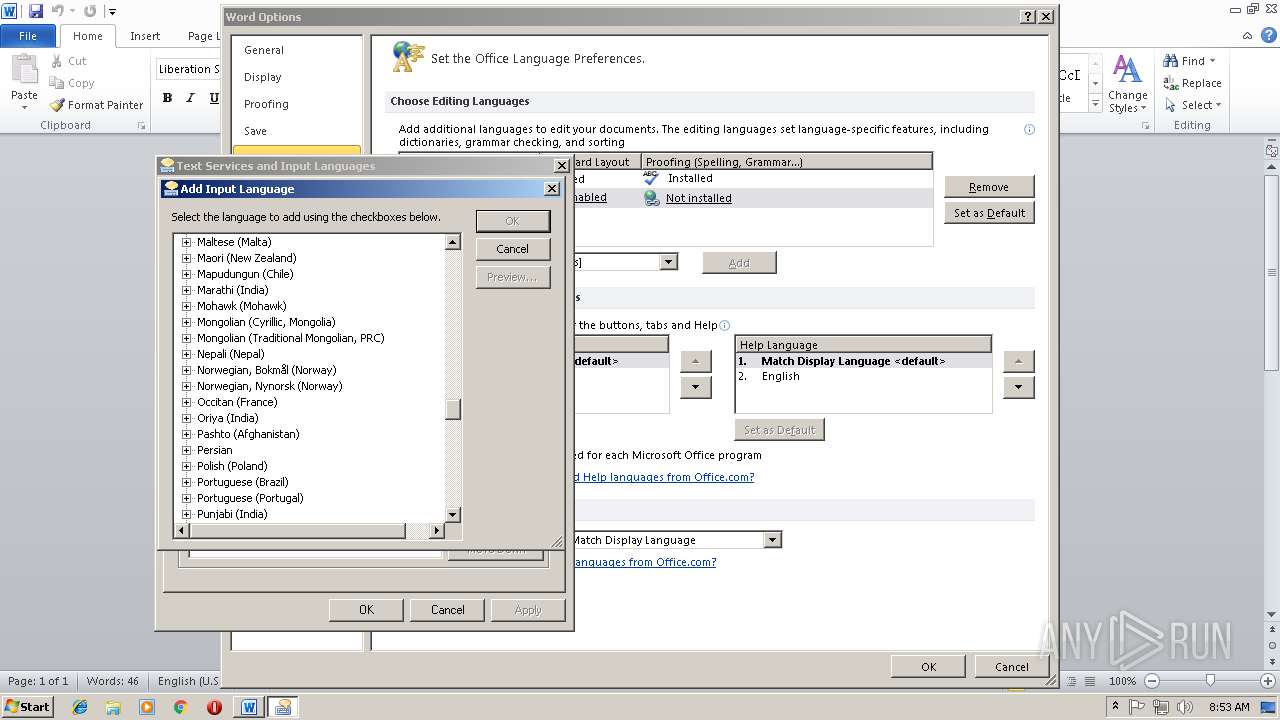Zoom in using status bar plus icon
This screenshot has height=720, width=1280.
[x=1268, y=681]
